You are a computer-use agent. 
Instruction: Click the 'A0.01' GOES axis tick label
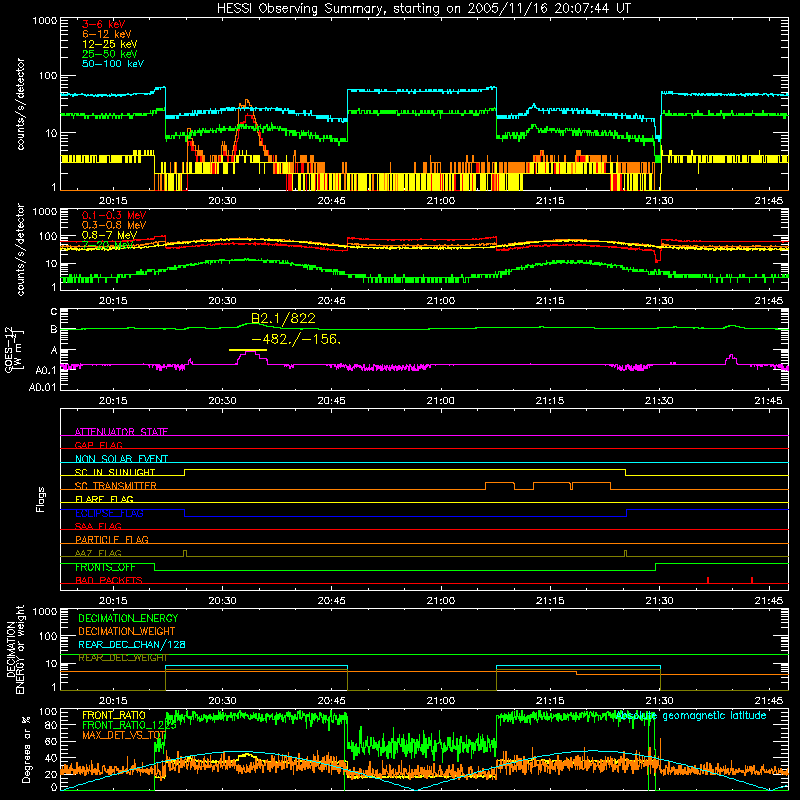(42, 387)
